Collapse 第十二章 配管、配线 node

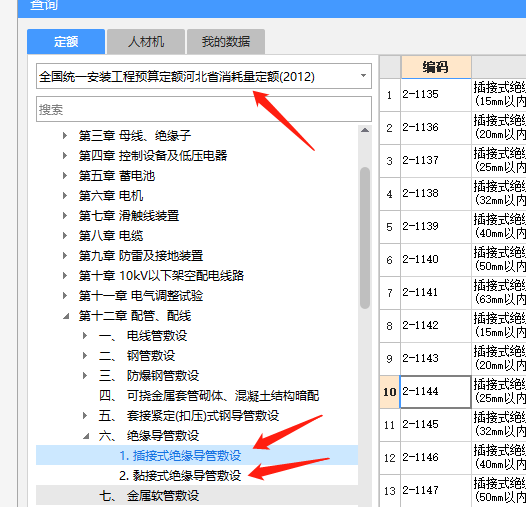click(x=66, y=316)
